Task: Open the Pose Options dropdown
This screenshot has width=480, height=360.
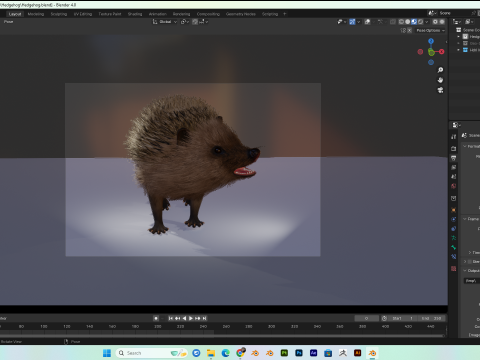Action: click(x=430, y=30)
